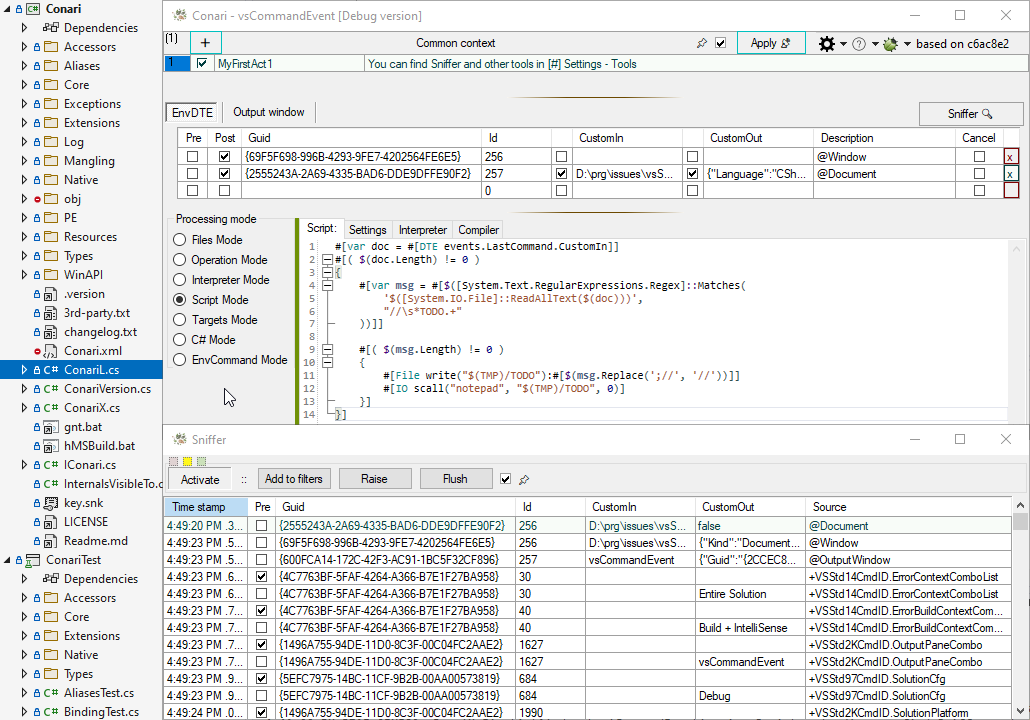The image size is (1030, 720).
Task: Click the pin icon next to Common context
Action: tap(702, 44)
